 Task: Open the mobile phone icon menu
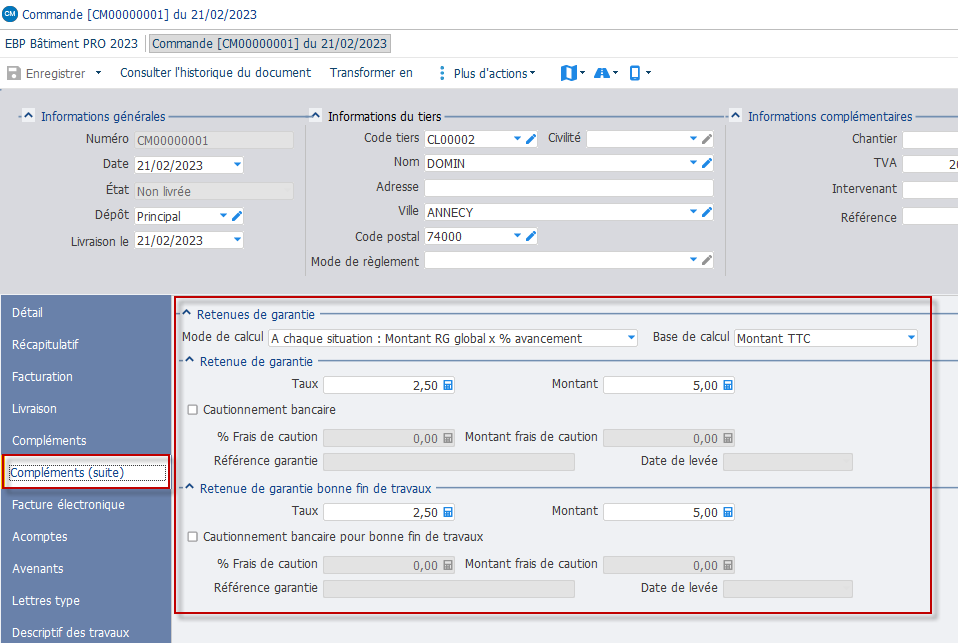pos(640,73)
